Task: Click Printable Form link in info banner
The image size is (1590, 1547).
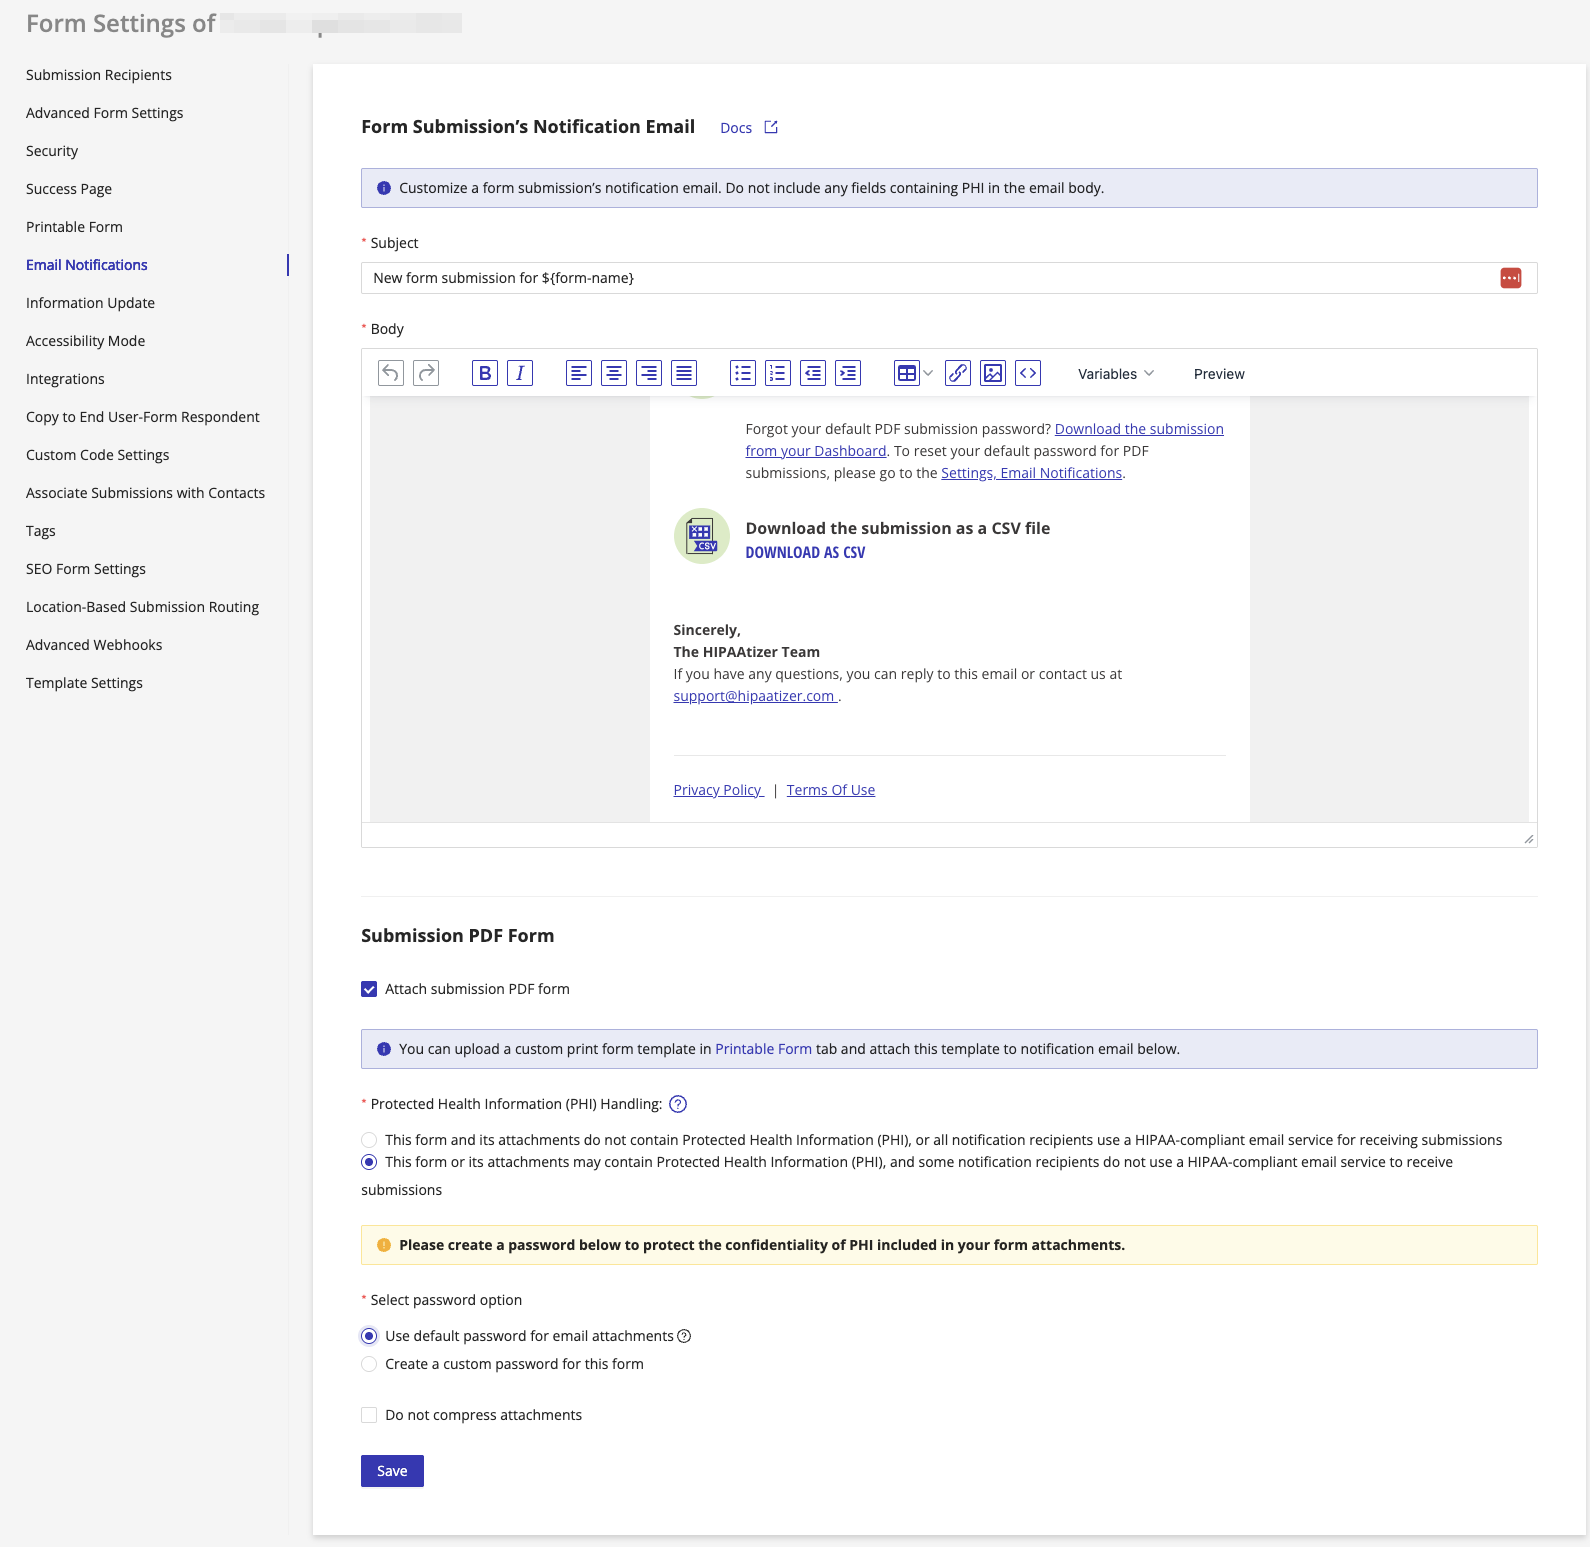Action: (763, 1049)
